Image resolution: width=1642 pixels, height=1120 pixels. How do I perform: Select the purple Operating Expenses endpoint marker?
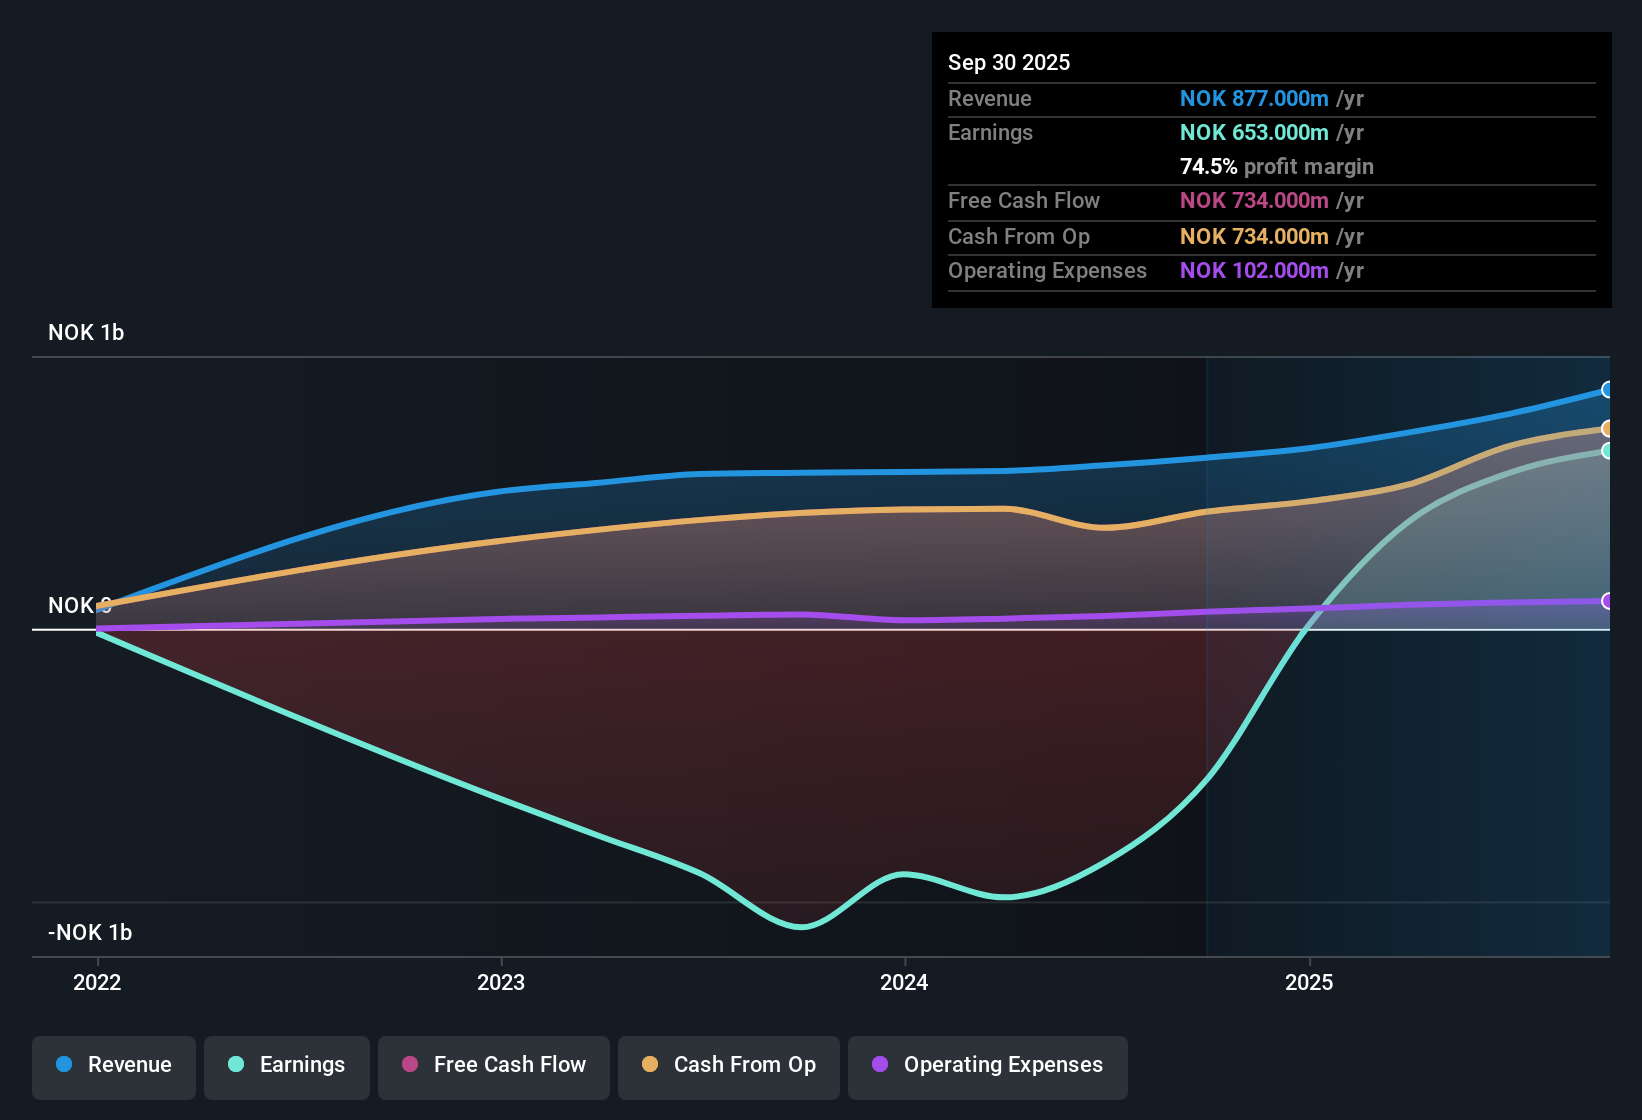click(1607, 602)
